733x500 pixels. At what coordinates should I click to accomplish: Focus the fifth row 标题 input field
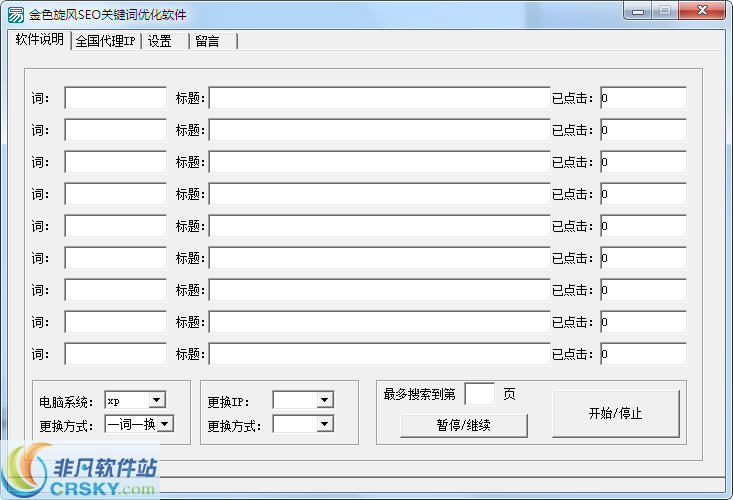click(x=379, y=226)
